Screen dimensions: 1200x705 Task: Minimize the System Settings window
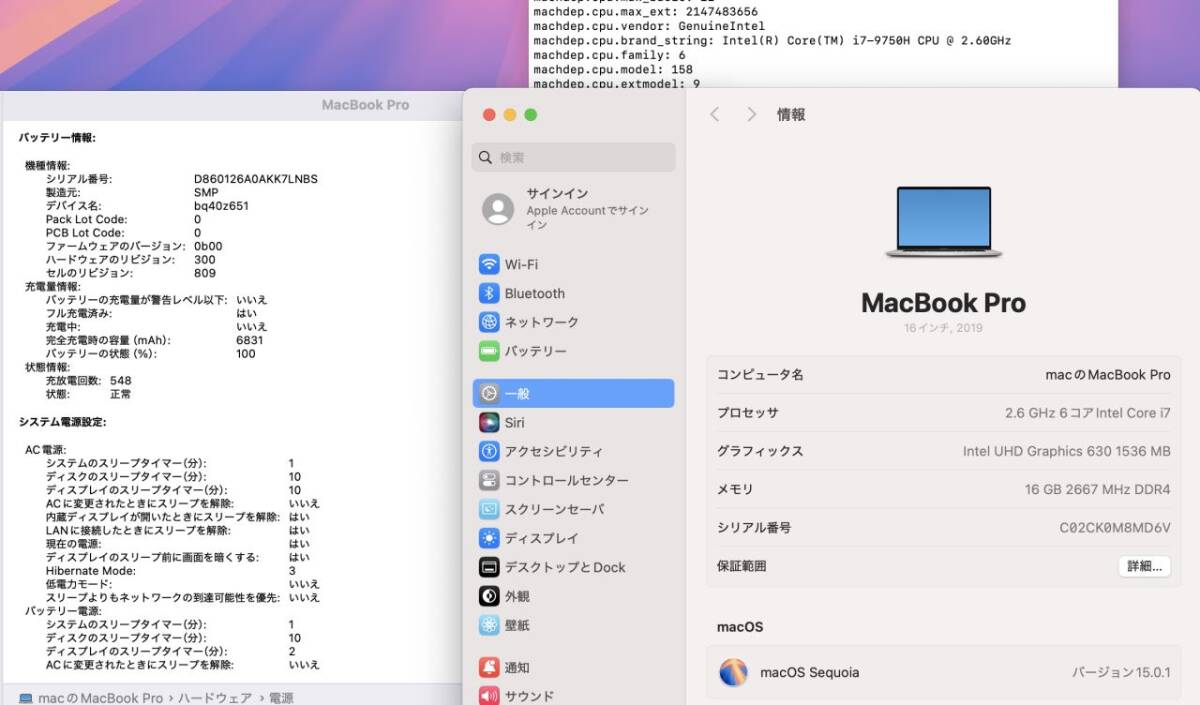pos(510,115)
